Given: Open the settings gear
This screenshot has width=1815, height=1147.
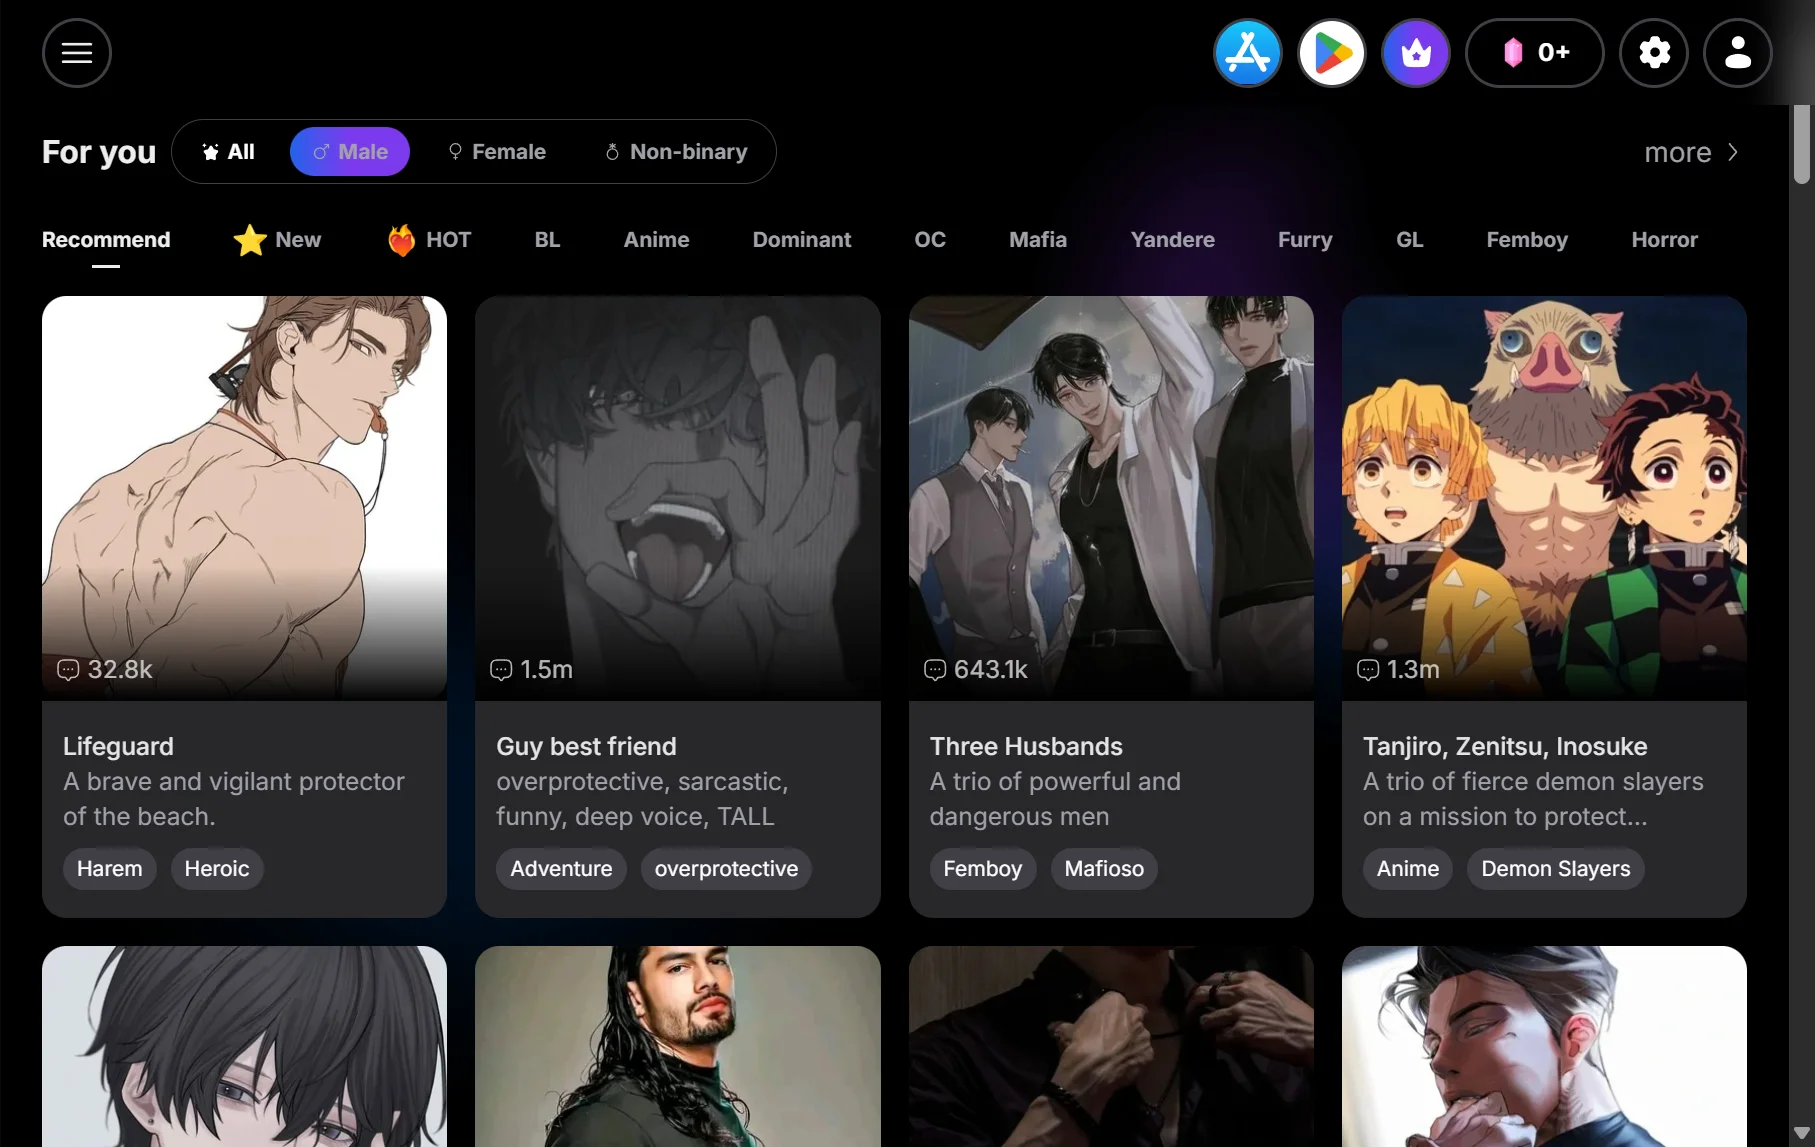Looking at the screenshot, I should (1654, 53).
